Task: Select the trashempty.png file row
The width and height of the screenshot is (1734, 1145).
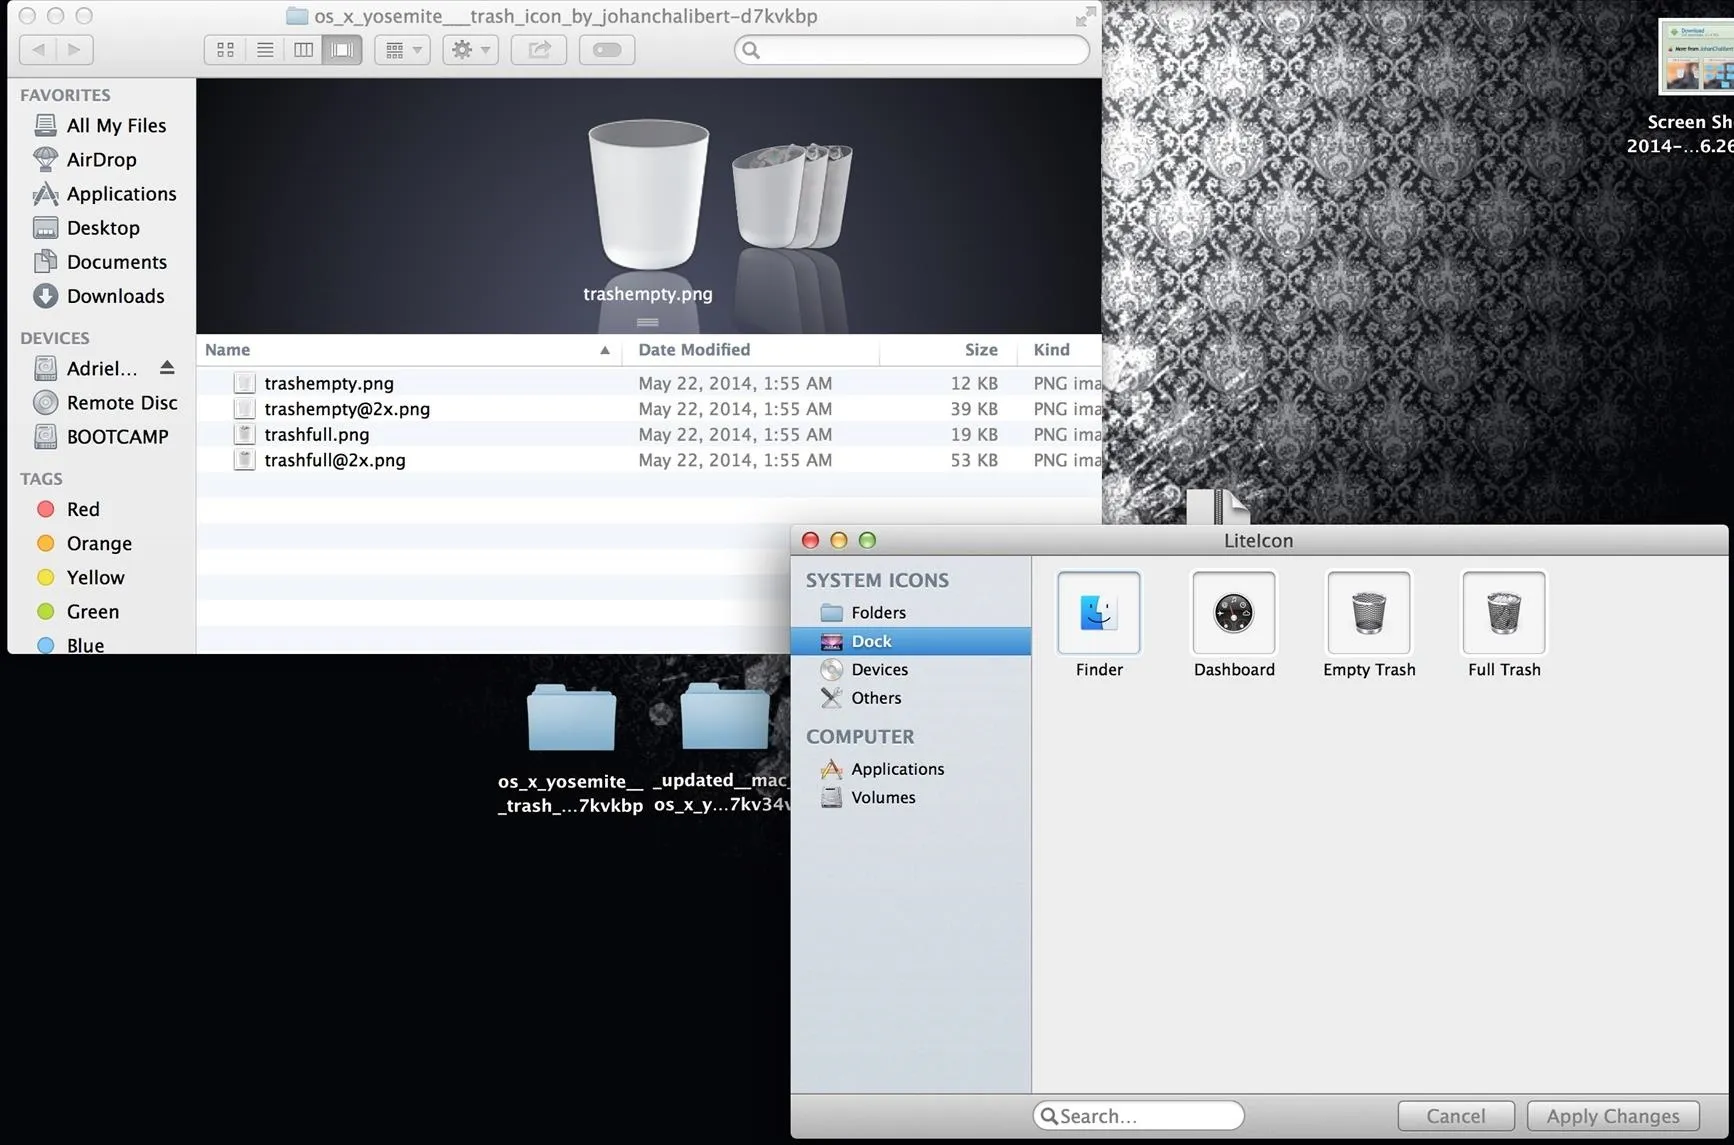Action: click(649, 383)
